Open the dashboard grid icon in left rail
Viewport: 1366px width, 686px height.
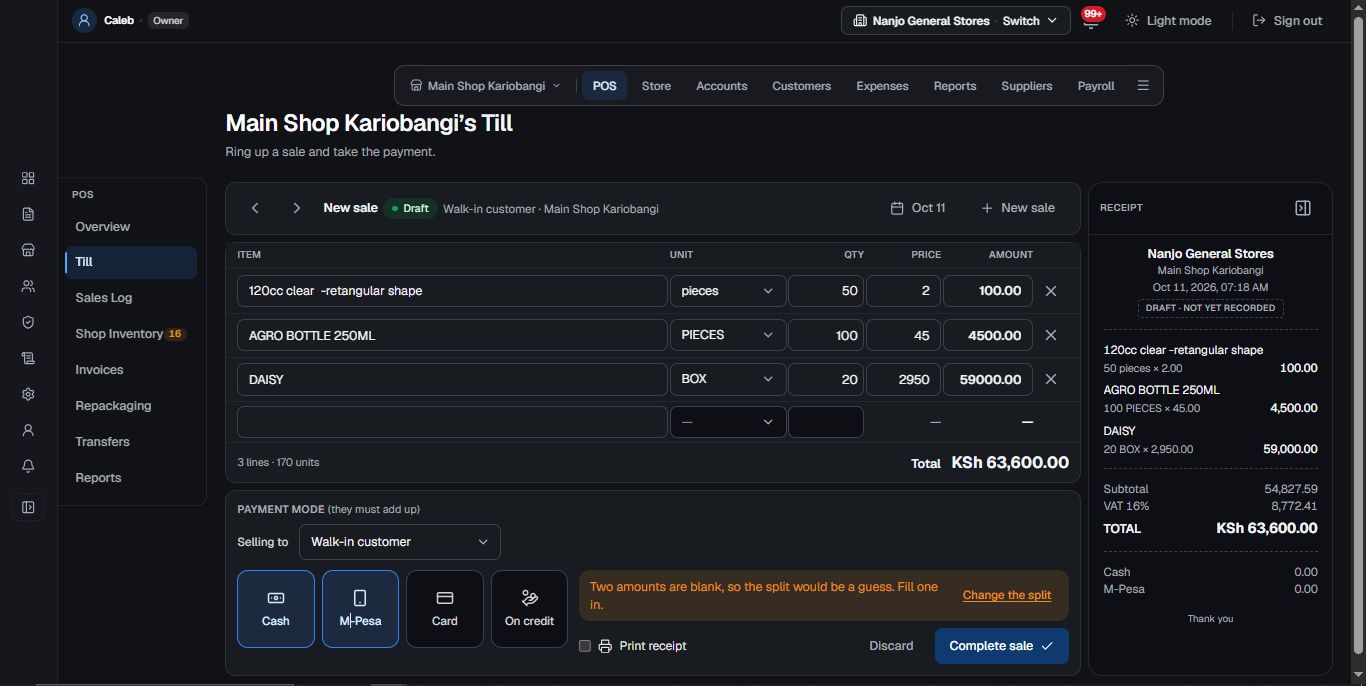pos(28,178)
